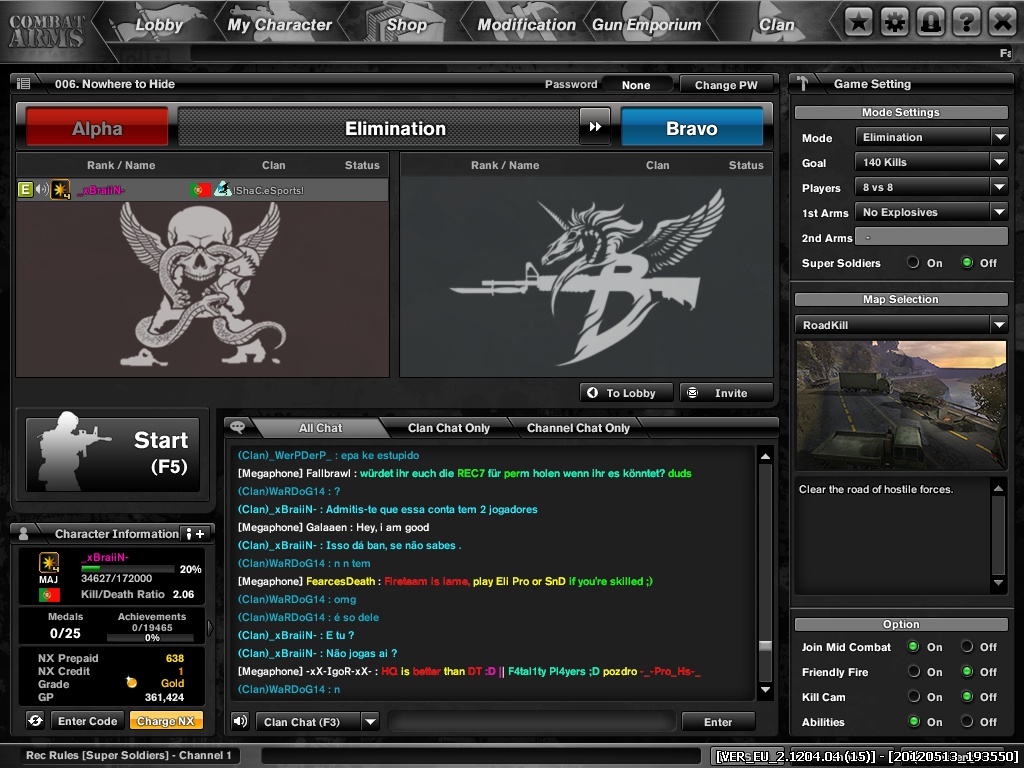Click the Enter Code button

[x=88, y=721]
